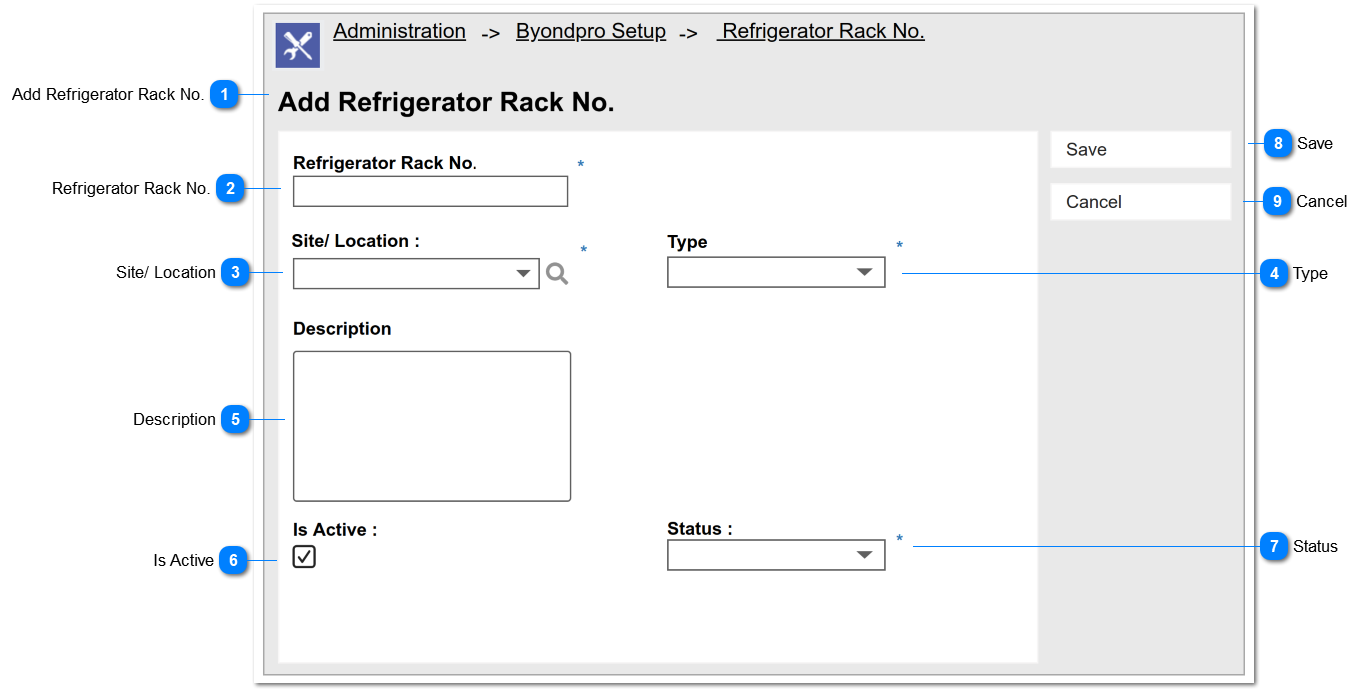Screen dimensions: 1363x692
Task: Click the Is Active : label
Action: (335, 530)
